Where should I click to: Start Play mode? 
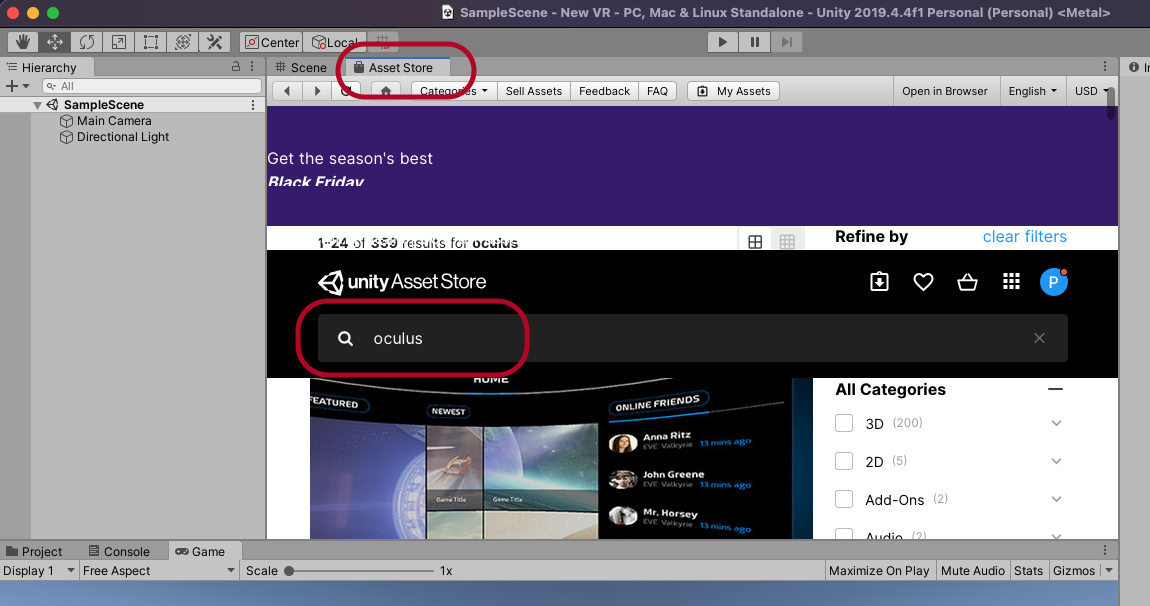click(722, 42)
